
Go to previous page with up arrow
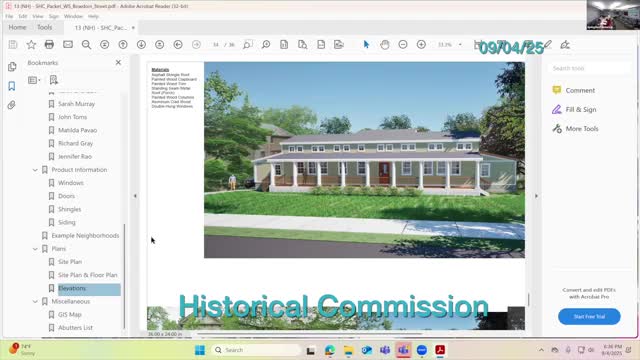pyautogui.click(x=123, y=44)
